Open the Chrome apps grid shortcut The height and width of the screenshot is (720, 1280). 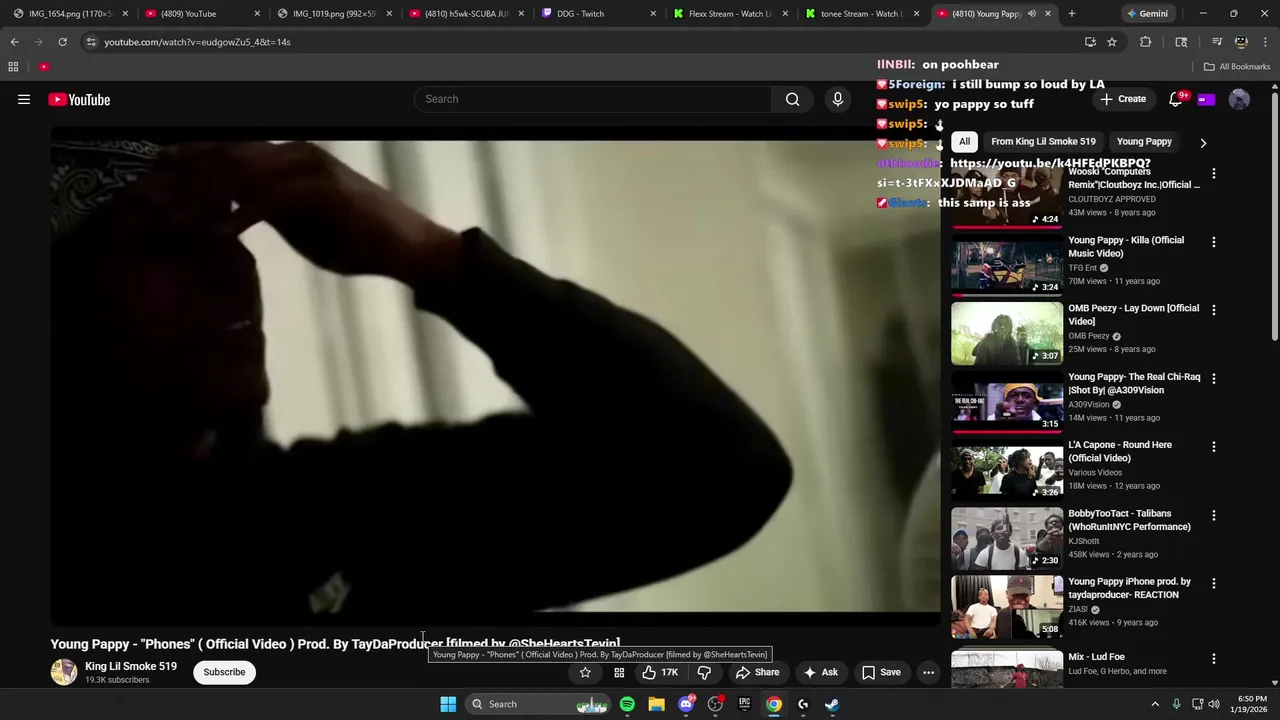pyautogui.click(x=13, y=67)
